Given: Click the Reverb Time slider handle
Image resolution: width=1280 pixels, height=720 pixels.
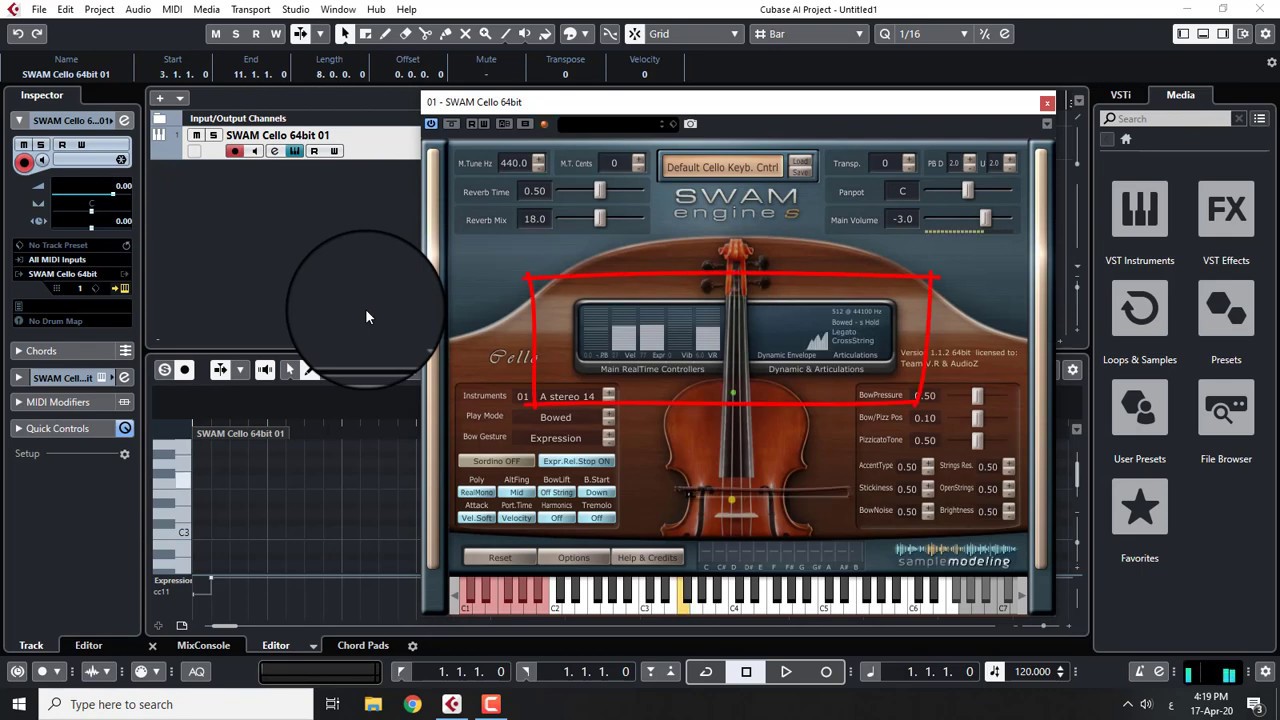Looking at the screenshot, I should pos(600,191).
